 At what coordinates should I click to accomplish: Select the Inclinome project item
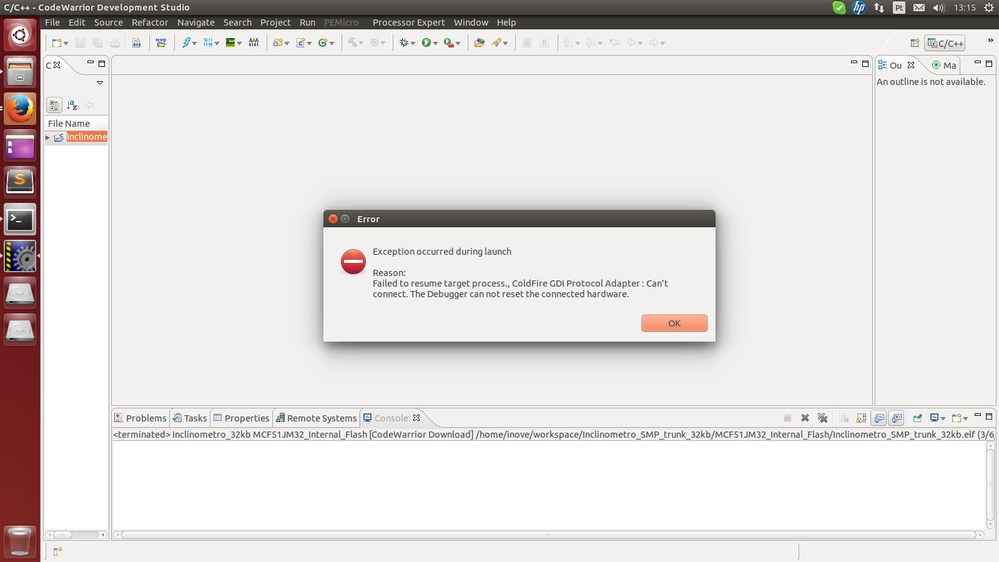coord(86,137)
